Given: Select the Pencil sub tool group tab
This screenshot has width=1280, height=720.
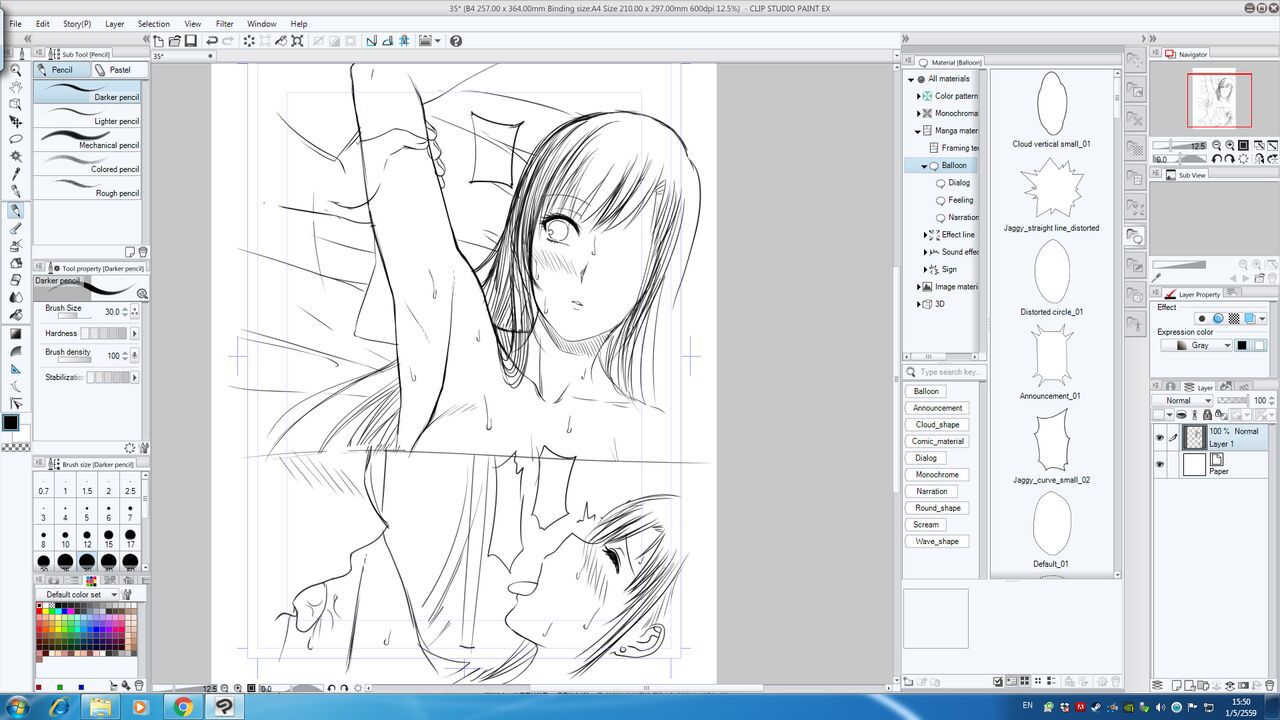Looking at the screenshot, I should tap(61, 70).
